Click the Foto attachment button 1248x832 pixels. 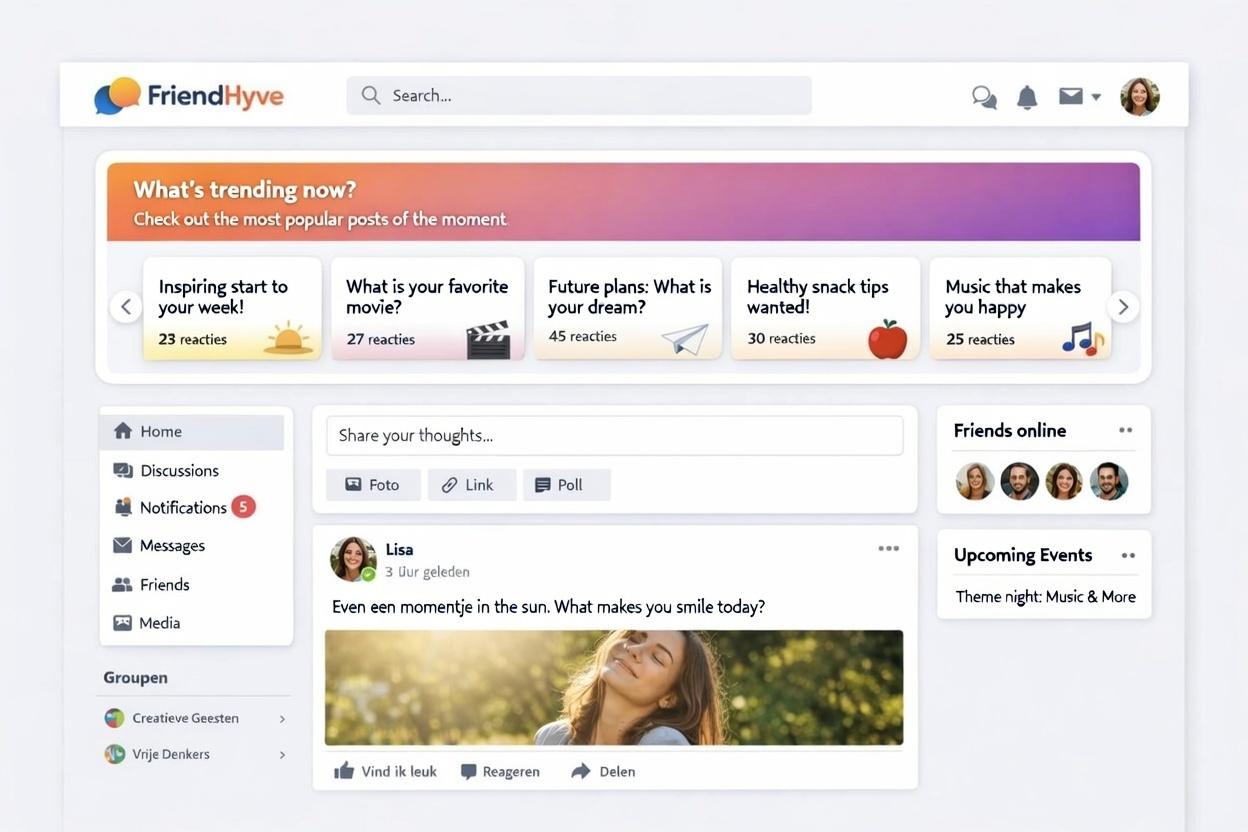point(372,485)
